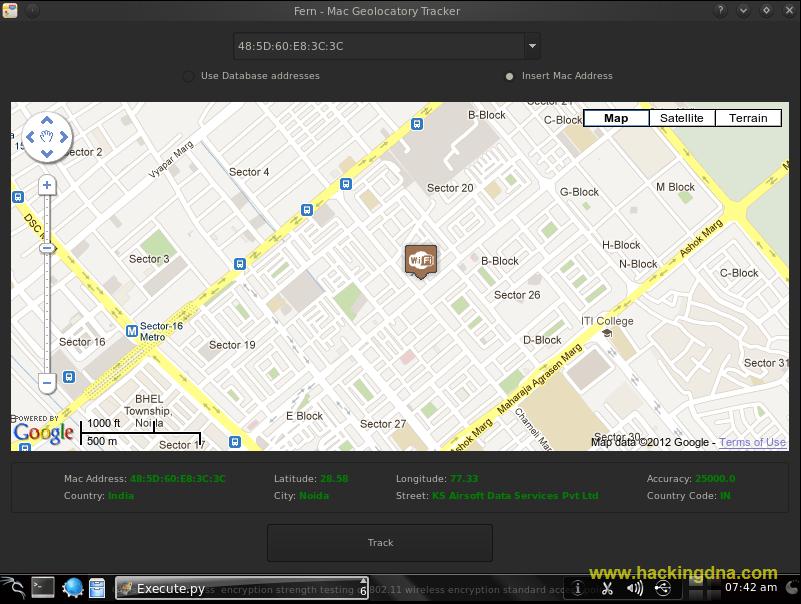Image resolution: width=801 pixels, height=604 pixels.
Task: Click the Sector 20 map label
Action: [450, 188]
